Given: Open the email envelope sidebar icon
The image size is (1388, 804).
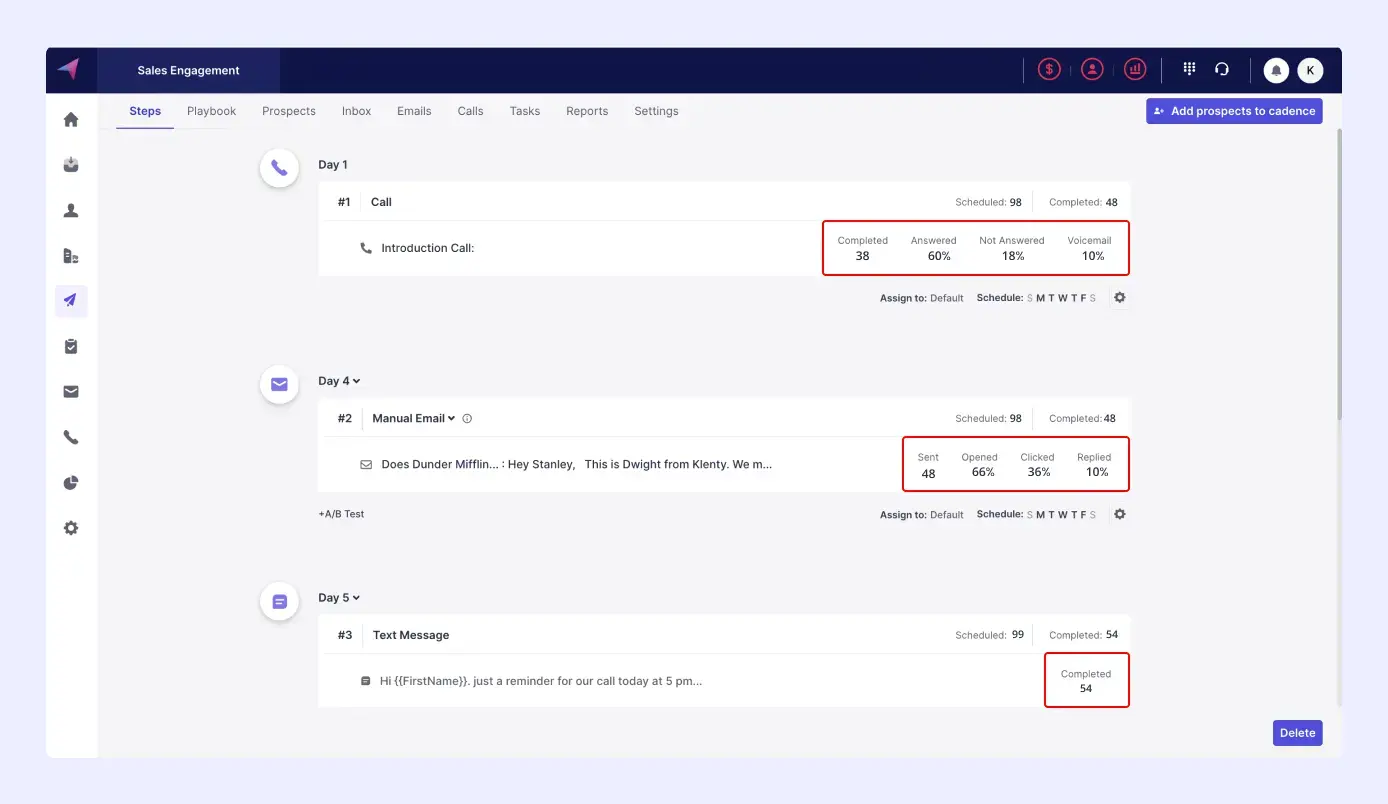Looking at the screenshot, I should coord(71,392).
